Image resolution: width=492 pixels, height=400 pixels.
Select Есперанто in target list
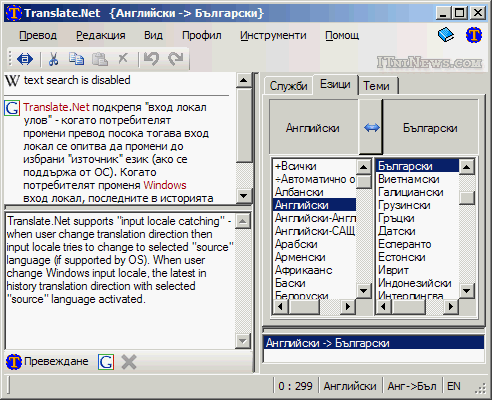418,244
